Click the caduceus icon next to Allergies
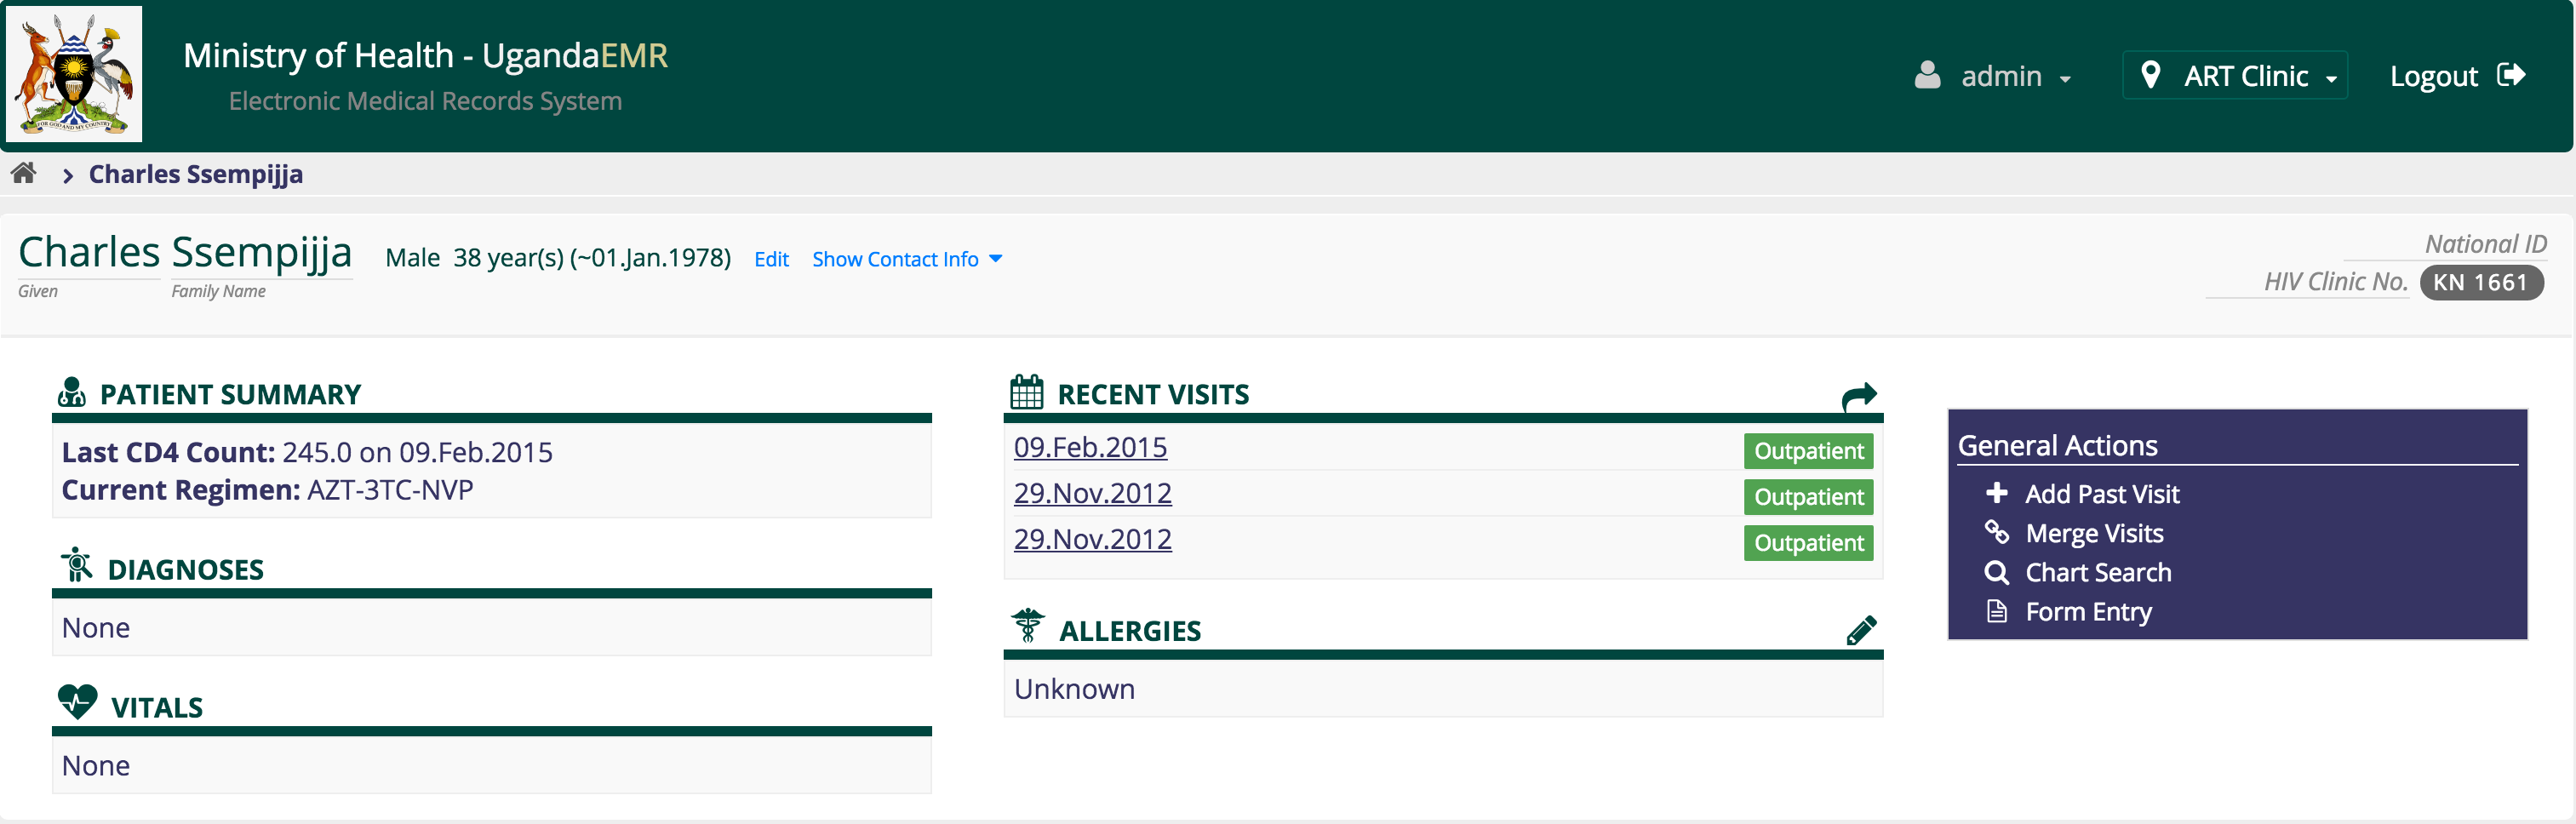The width and height of the screenshot is (2576, 824). pos(1029,628)
